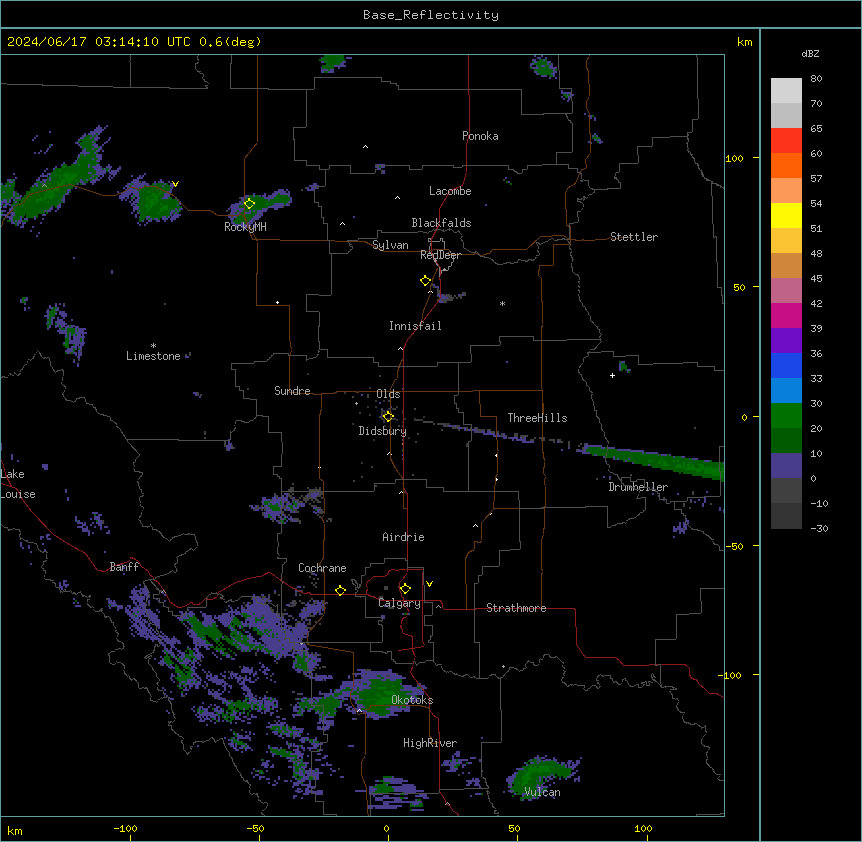The image size is (862, 842).
Task: Click the yellow diamond marker at RockyMH
Action: click(249, 204)
